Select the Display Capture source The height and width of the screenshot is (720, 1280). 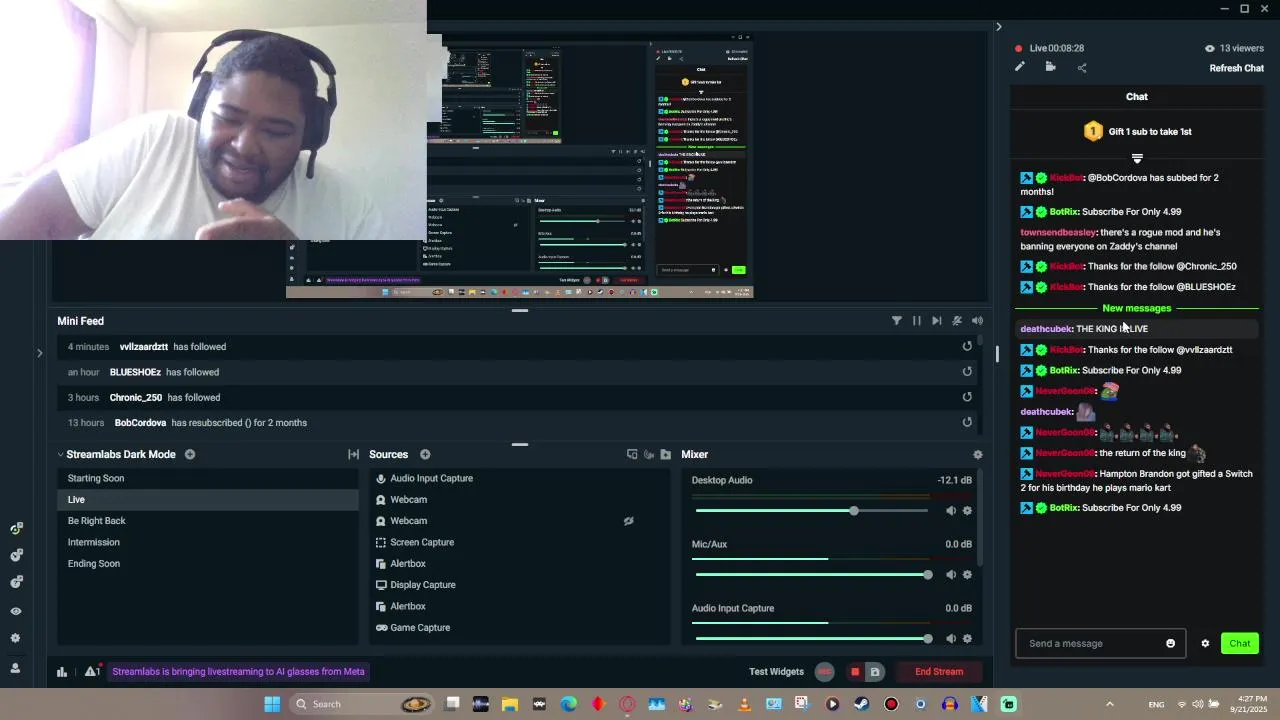[x=520, y=585]
